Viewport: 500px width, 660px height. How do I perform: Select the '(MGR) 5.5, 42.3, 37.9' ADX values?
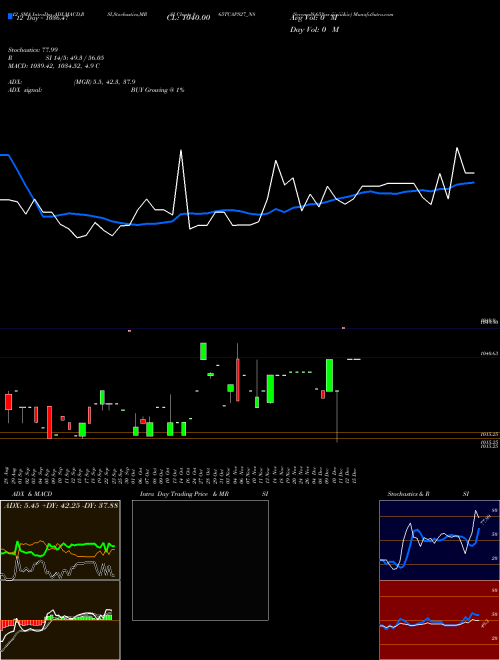104,82
